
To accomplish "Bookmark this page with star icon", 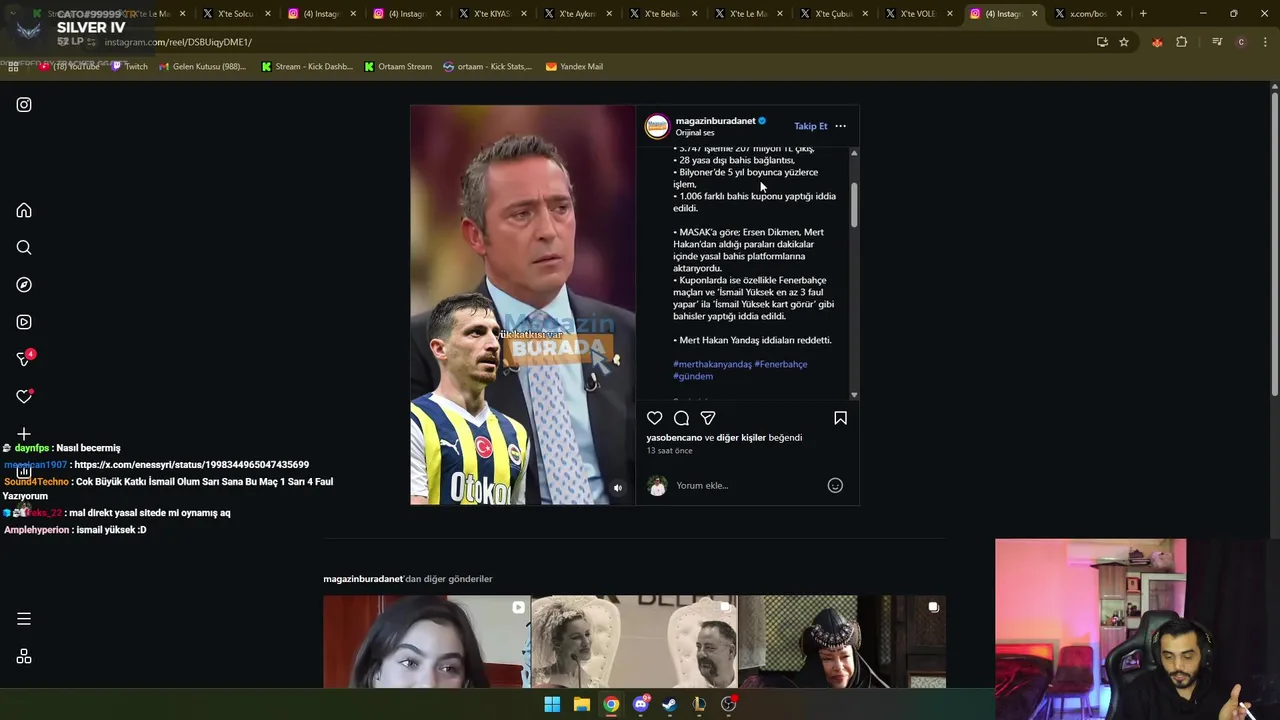I will tap(1124, 42).
